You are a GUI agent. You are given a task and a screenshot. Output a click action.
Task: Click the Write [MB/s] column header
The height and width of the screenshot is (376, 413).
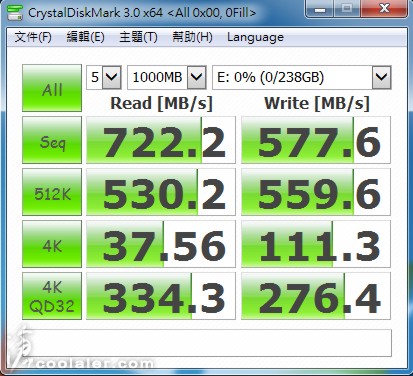click(317, 103)
